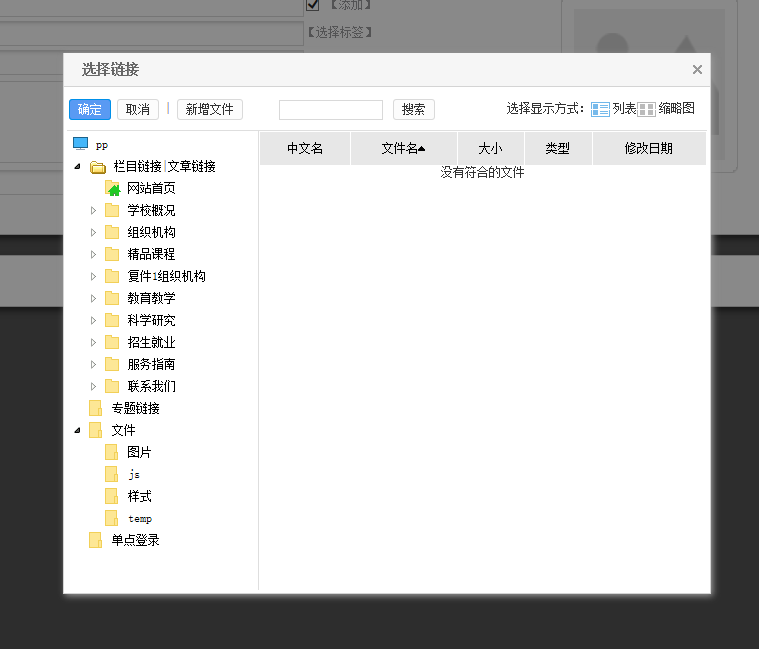
Task: Collapse the 文件 tree node
Action: 77,430
